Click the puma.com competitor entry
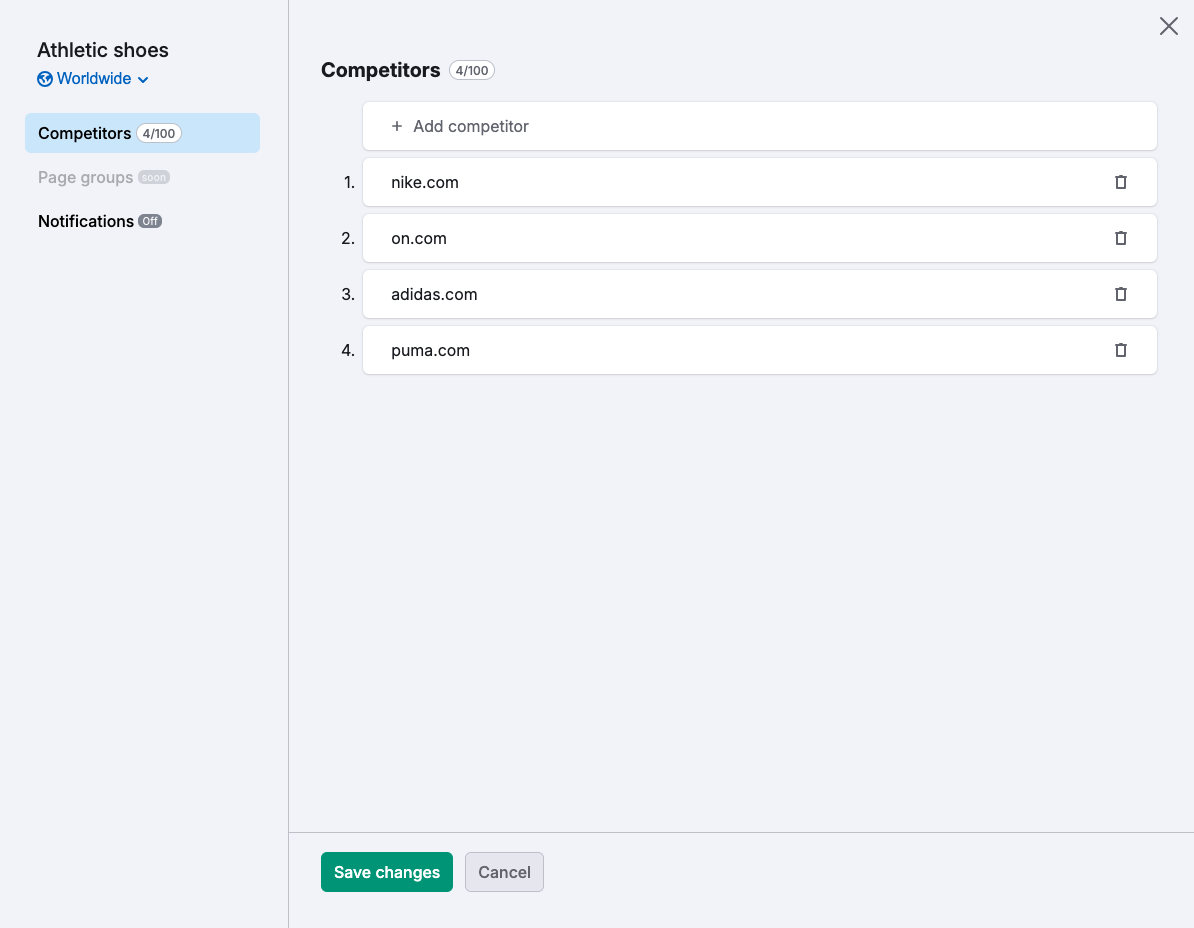This screenshot has width=1194, height=928. (x=430, y=350)
